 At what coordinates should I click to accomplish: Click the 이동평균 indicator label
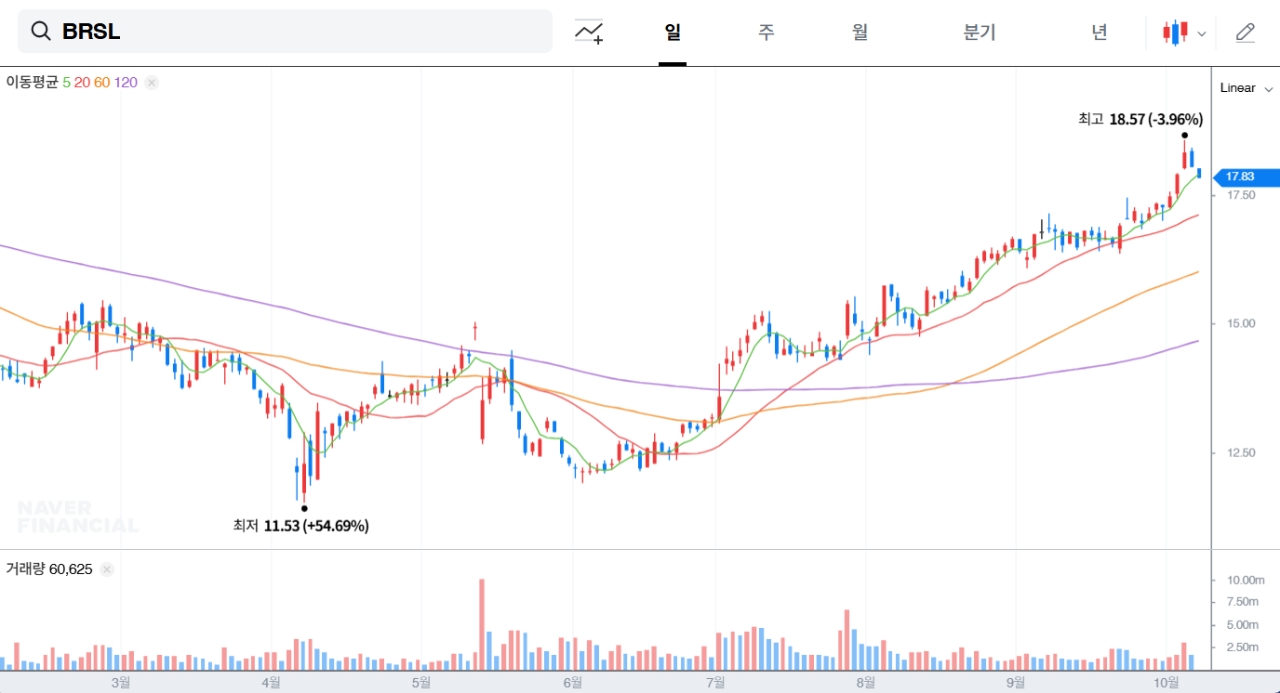click(33, 82)
